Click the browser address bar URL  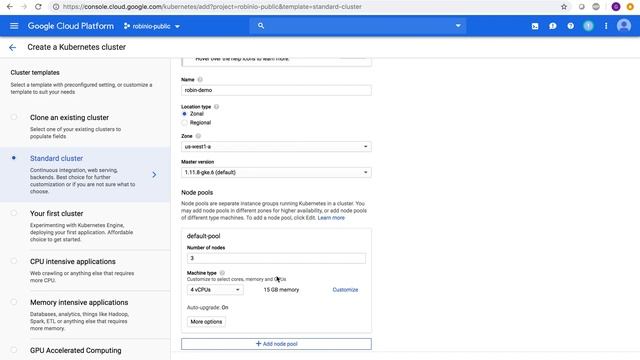212,7
